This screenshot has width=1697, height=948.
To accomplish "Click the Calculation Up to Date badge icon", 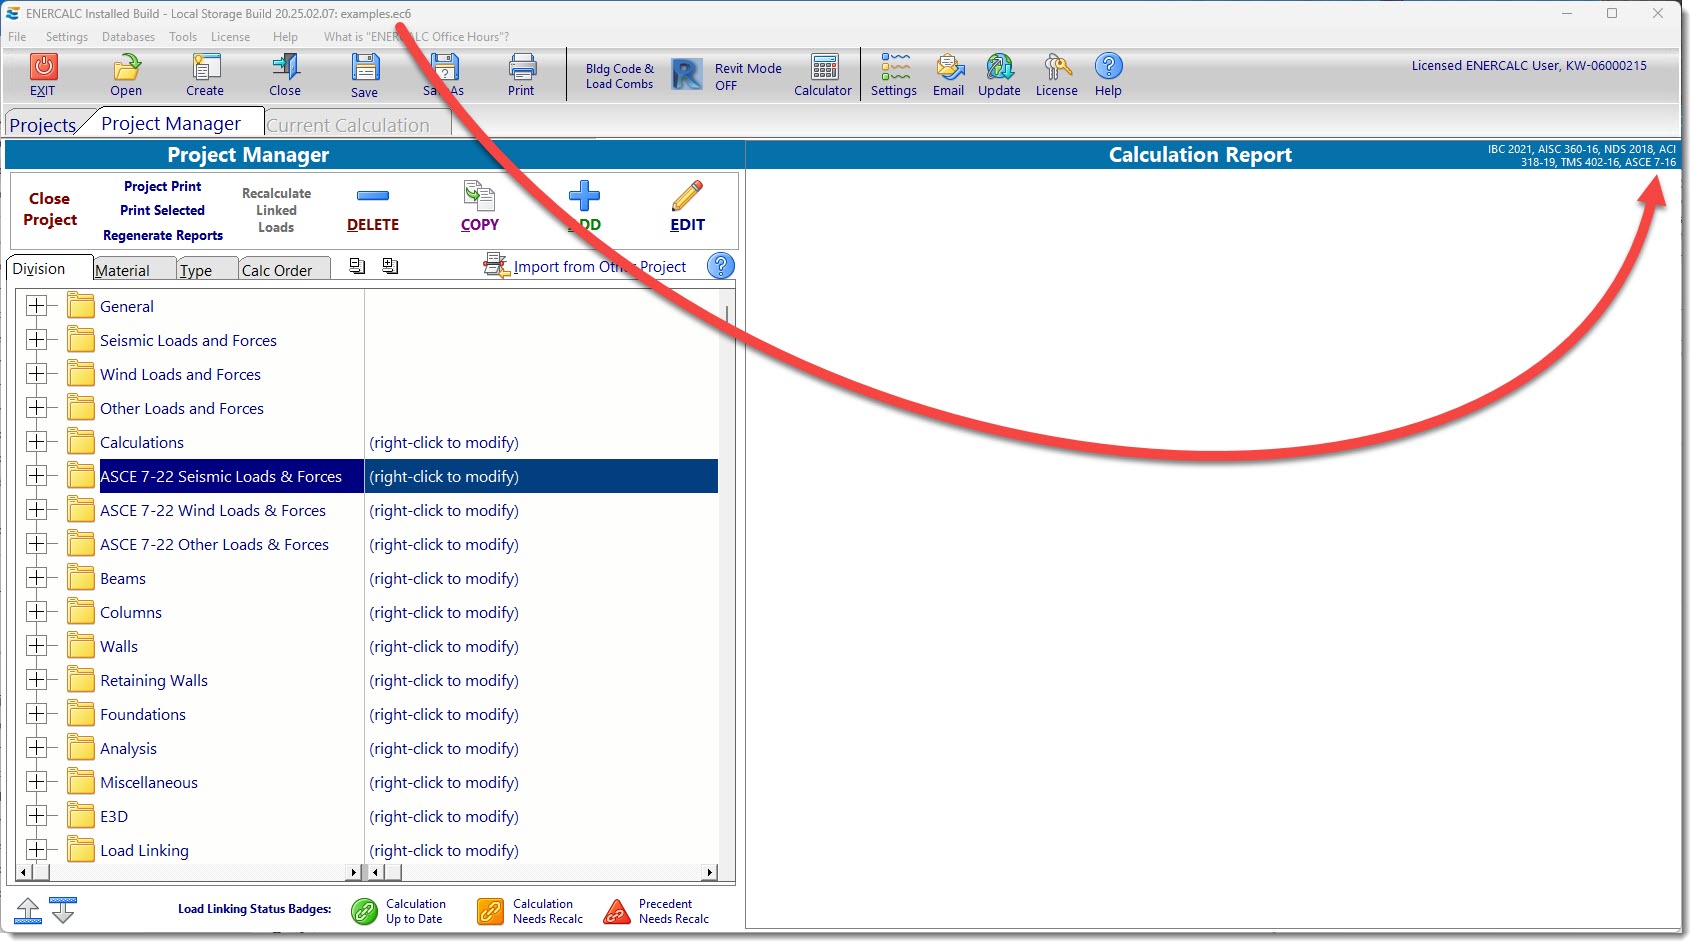I will click(364, 911).
